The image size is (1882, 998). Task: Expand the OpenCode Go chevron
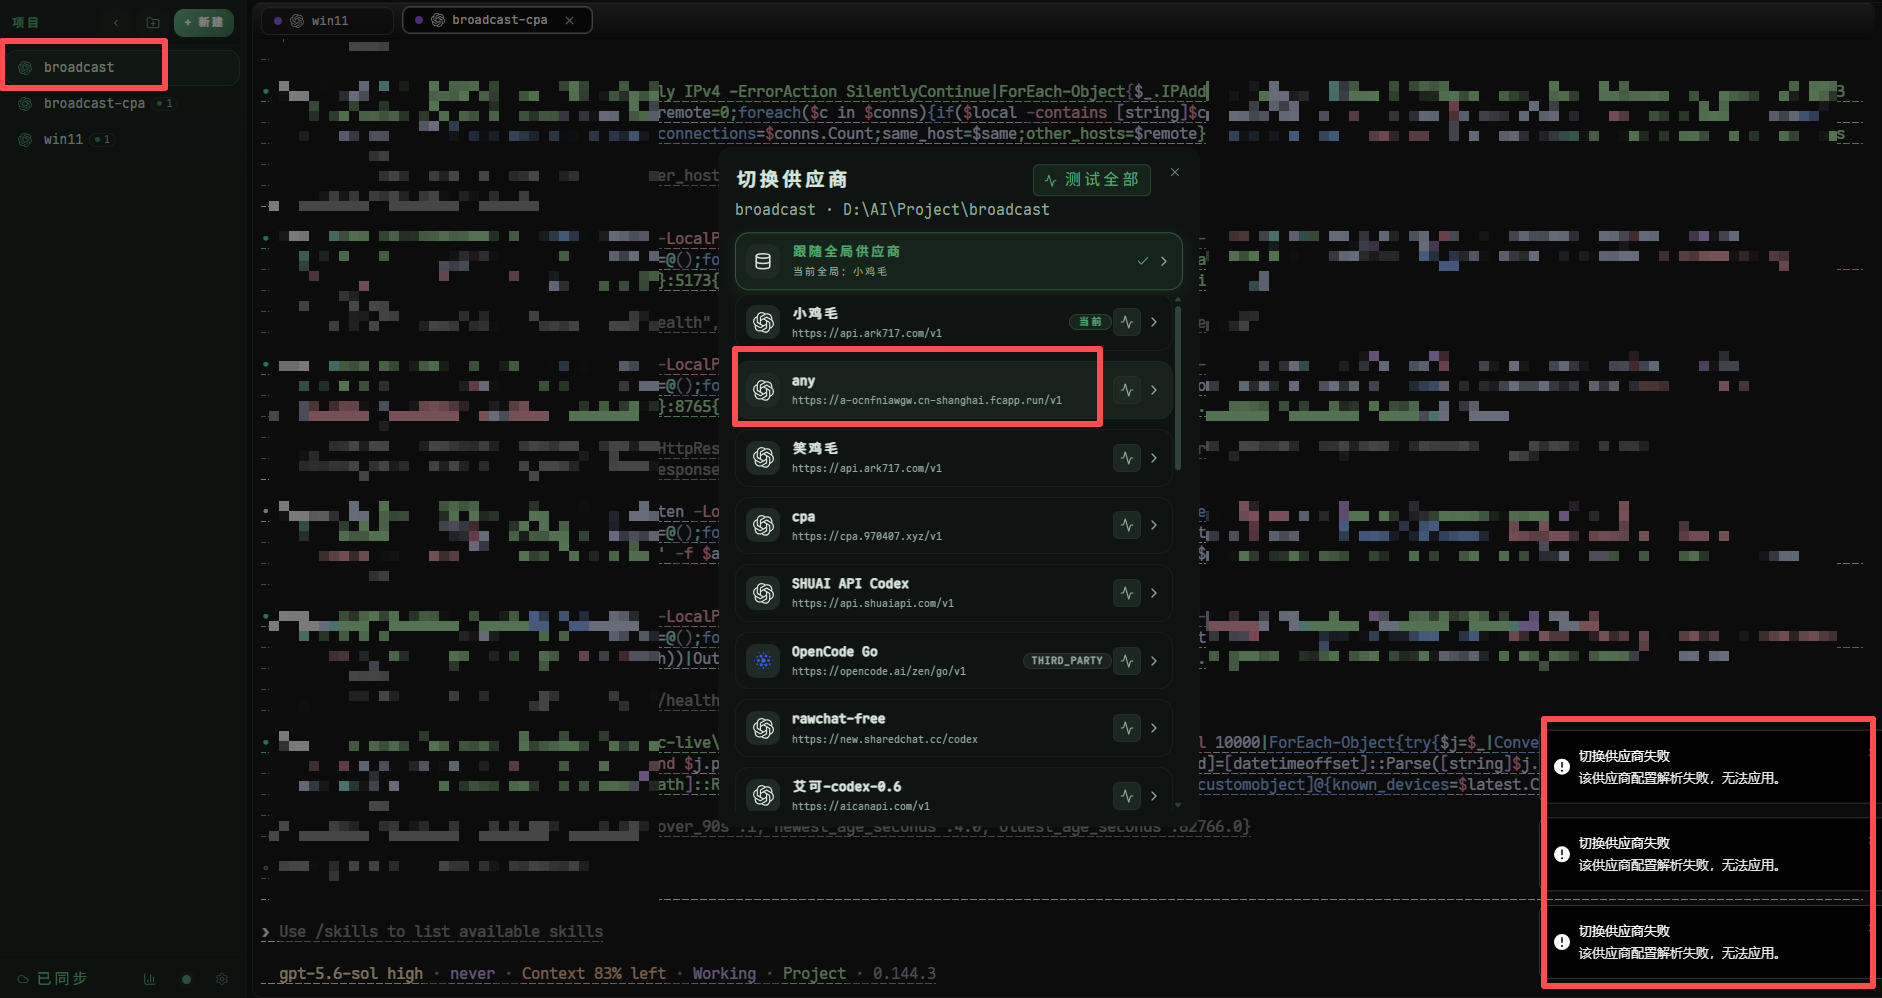[1154, 660]
